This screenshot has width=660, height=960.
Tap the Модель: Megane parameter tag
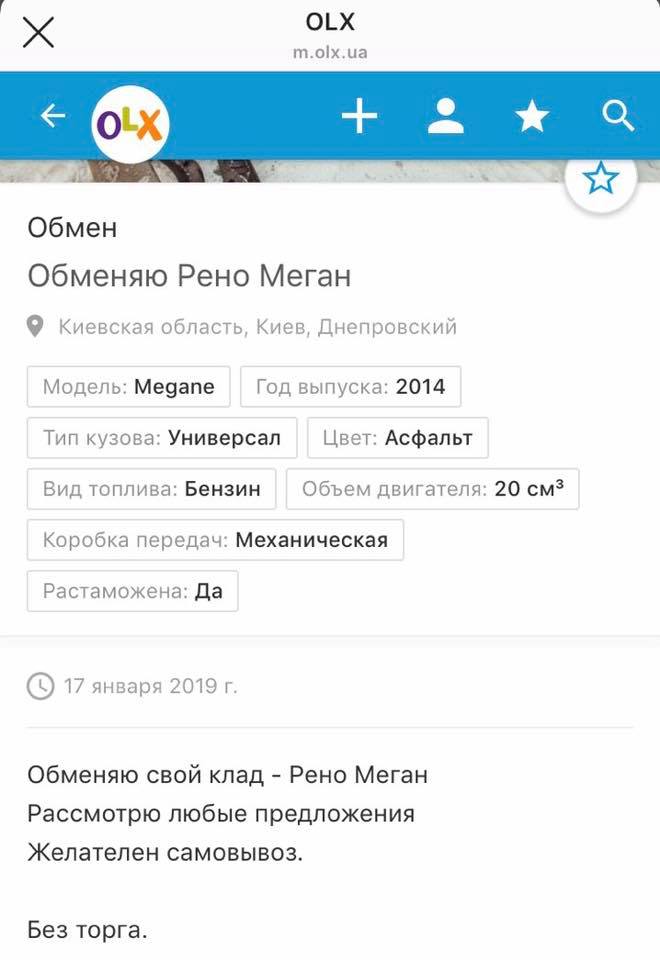pyautogui.click(x=130, y=386)
